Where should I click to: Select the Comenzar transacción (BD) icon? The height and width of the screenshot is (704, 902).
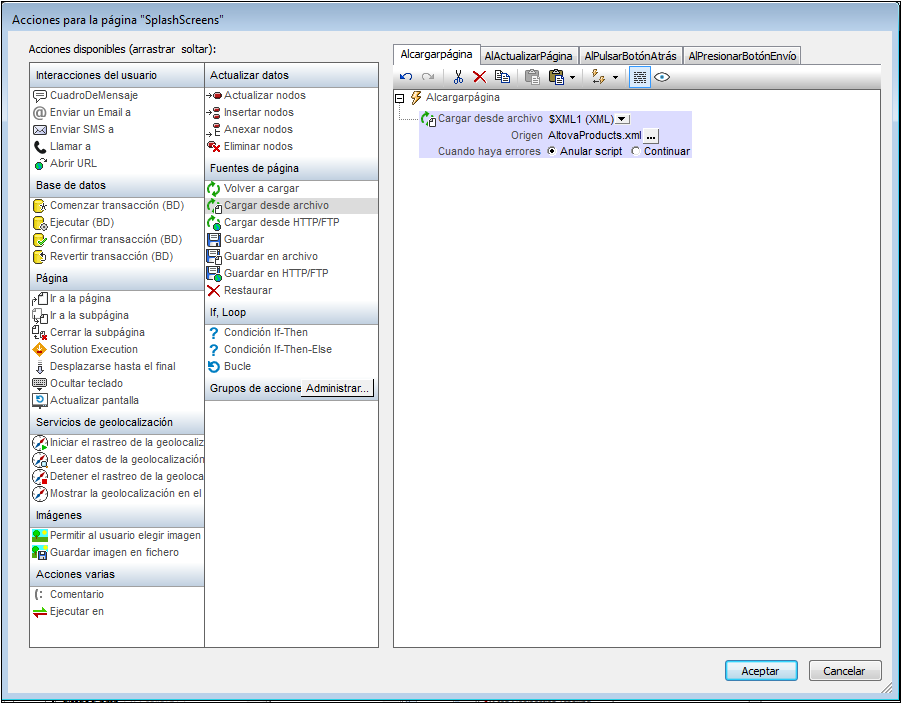40,206
